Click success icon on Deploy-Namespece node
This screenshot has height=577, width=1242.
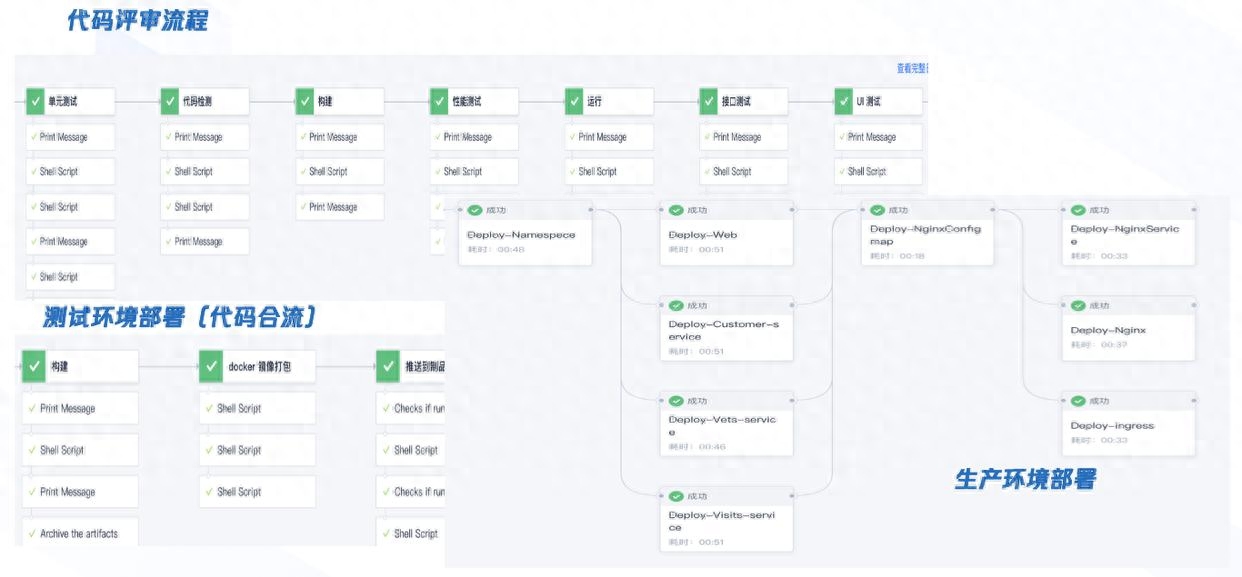(476, 210)
